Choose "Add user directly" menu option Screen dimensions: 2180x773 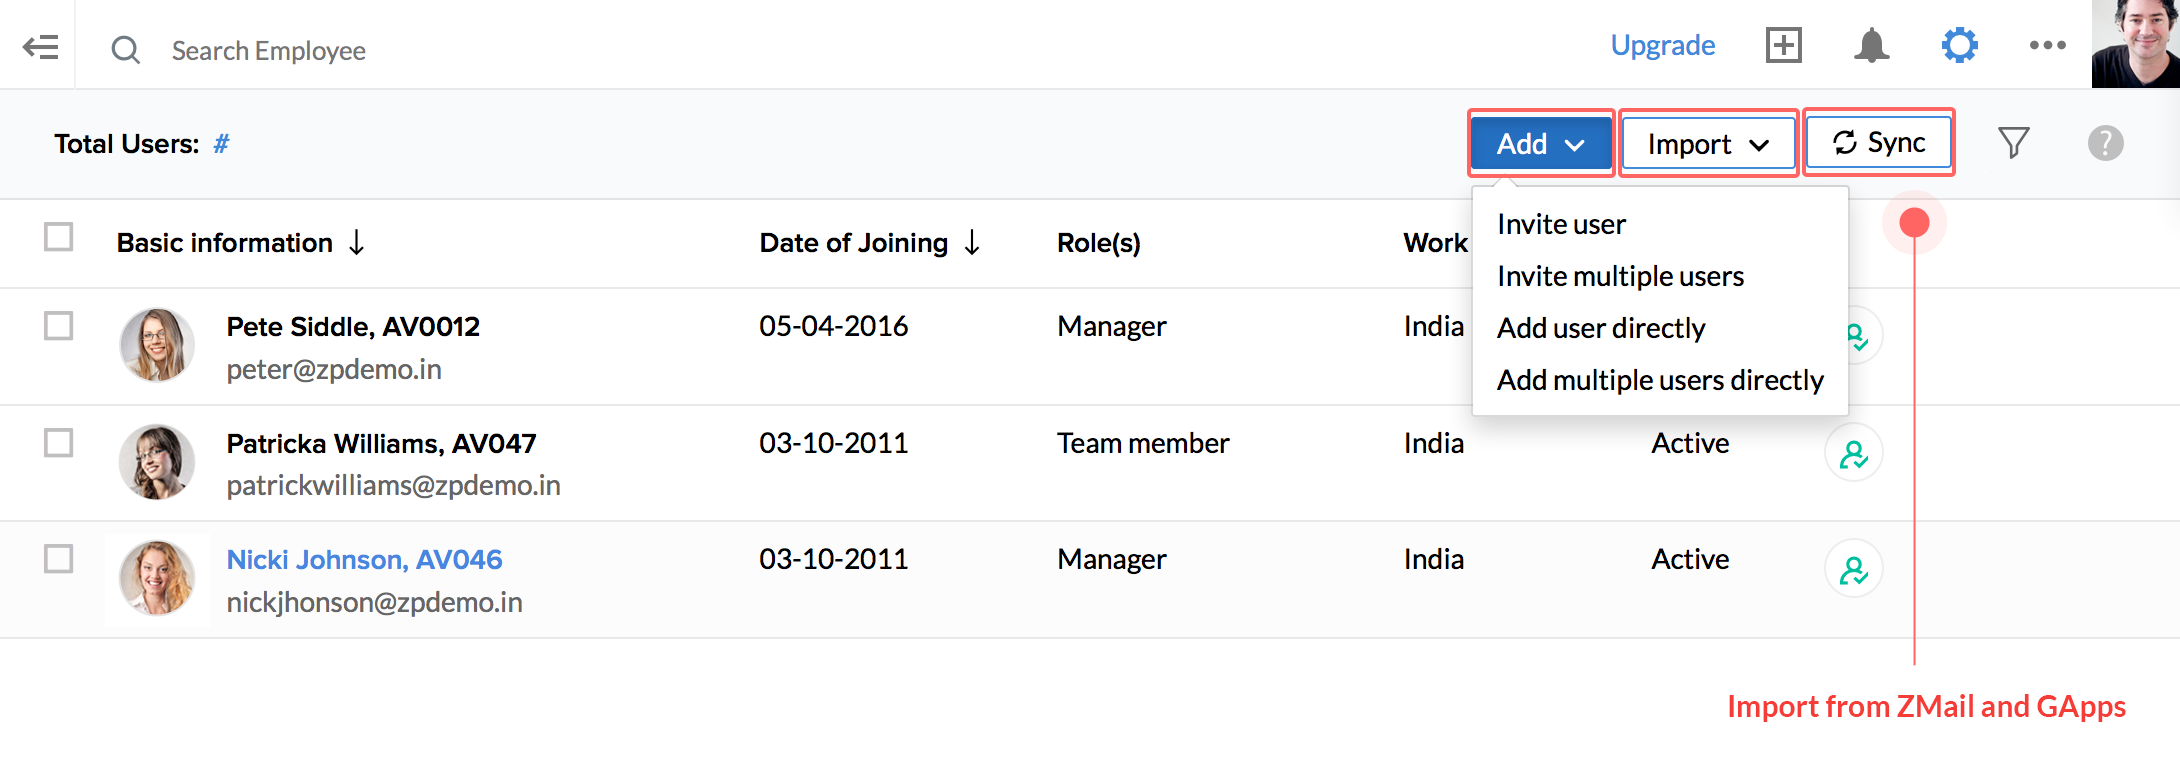click(x=1600, y=328)
